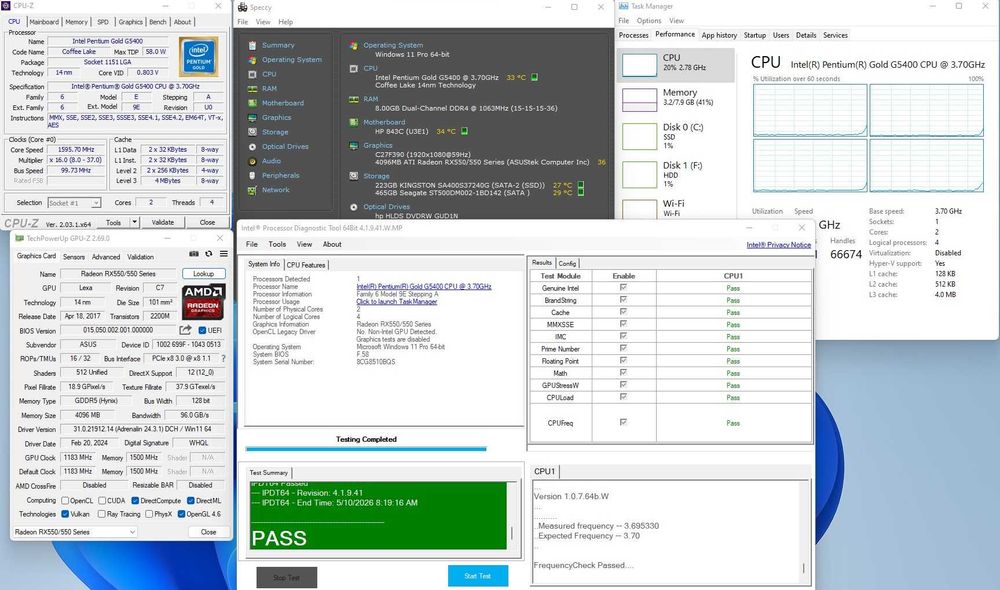This screenshot has height=590, width=1000.
Task: Open Sensors tab in GPU-Z
Action: coord(74,256)
